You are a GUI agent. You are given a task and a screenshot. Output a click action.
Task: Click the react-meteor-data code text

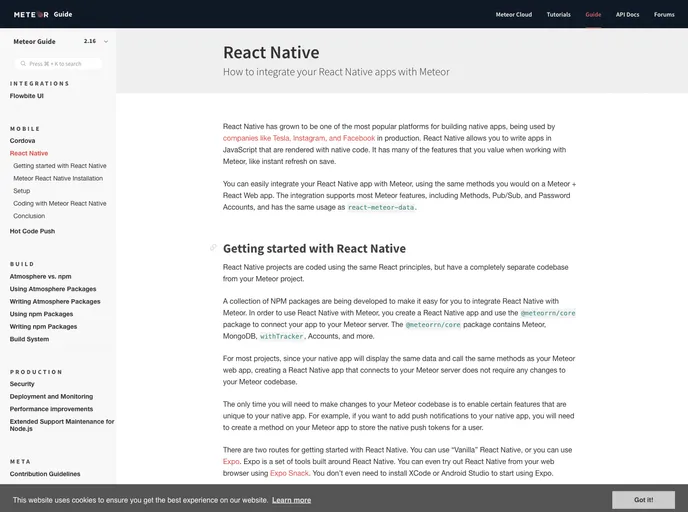pos(381,207)
